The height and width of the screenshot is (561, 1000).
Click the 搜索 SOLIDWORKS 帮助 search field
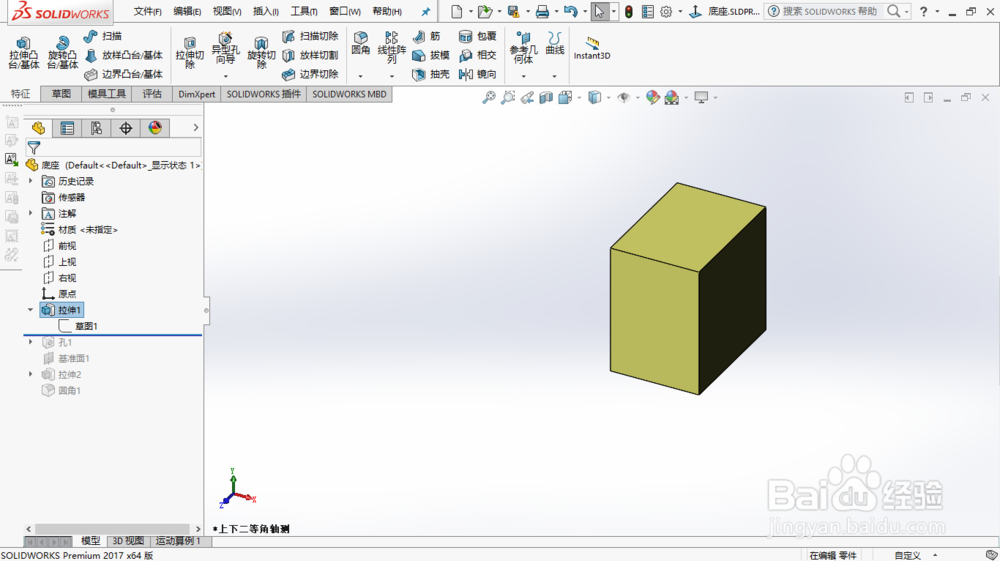coord(830,11)
